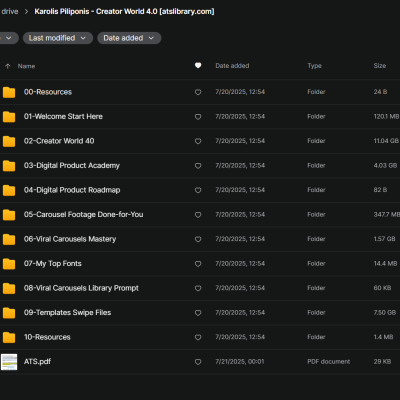Click the 11.04 GB size value

386,141
